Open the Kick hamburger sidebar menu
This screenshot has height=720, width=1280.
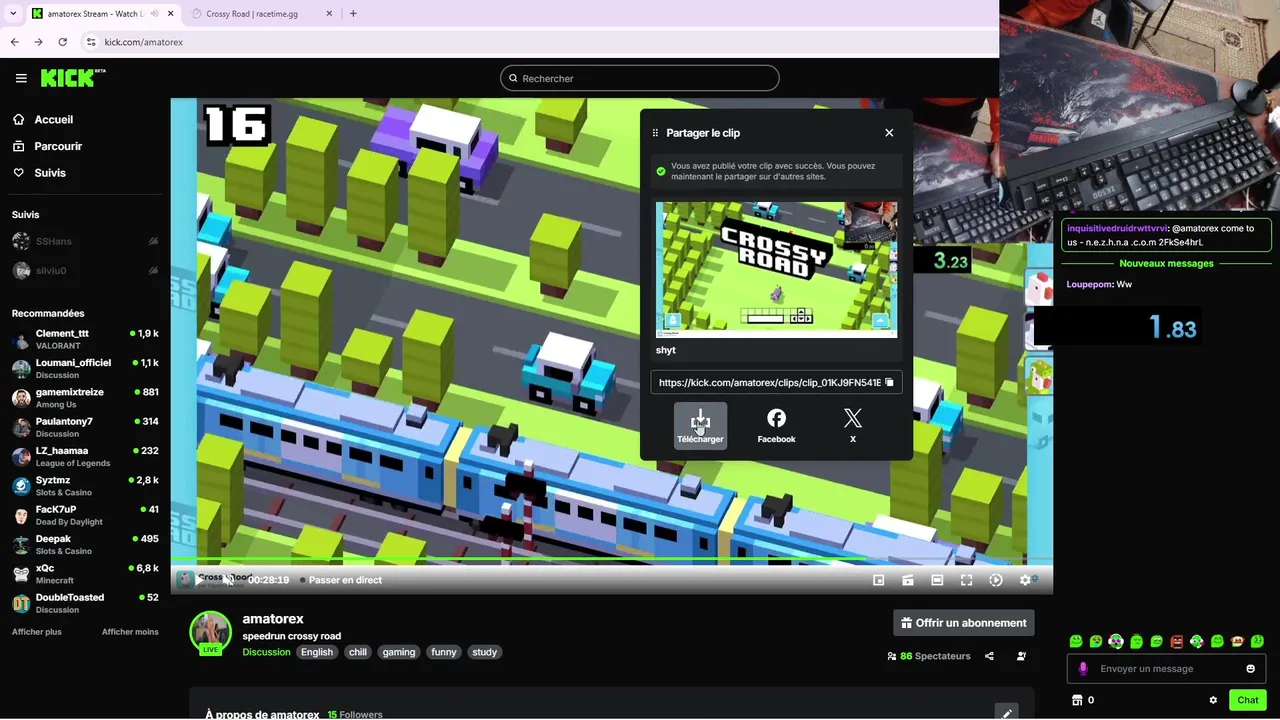pyautogui.click(x=21, y=78)
